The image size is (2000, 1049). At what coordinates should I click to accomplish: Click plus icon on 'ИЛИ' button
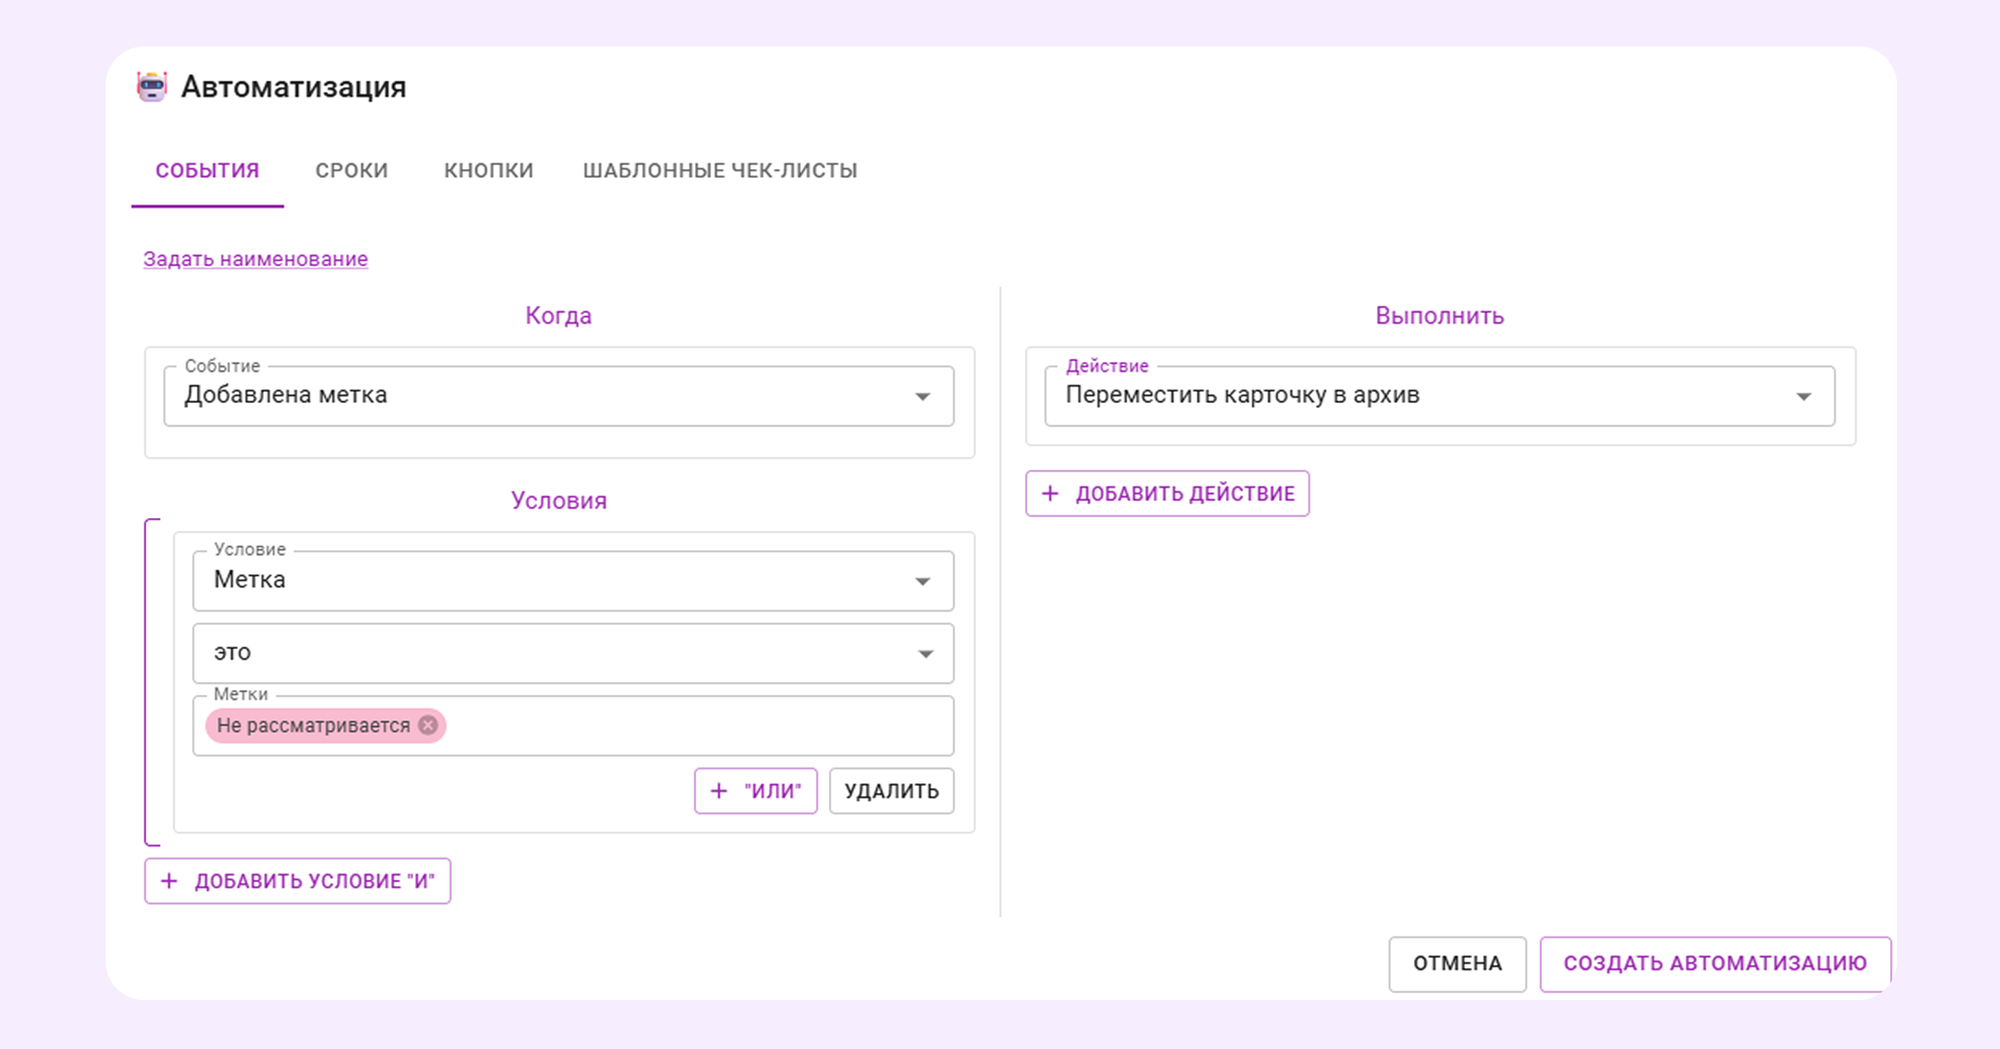pos(719,791)
